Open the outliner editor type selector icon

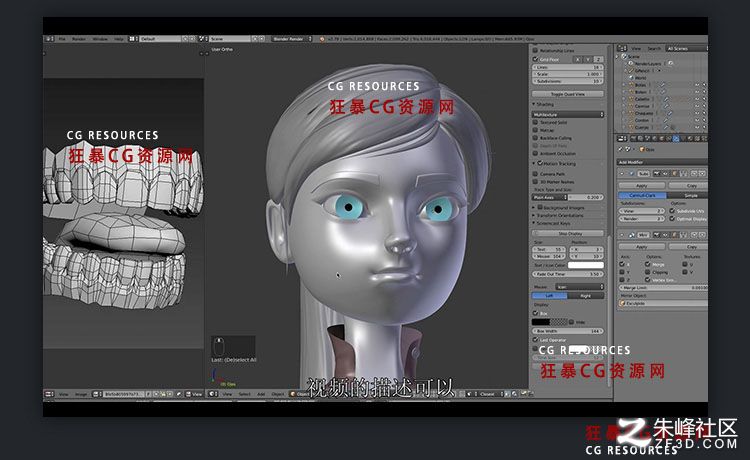click(x=621, y=48)
